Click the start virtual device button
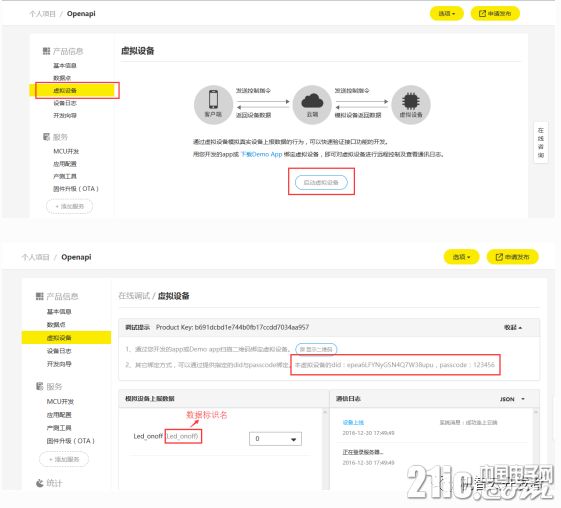This screenshot has height=508, width=561. (321, 182)
